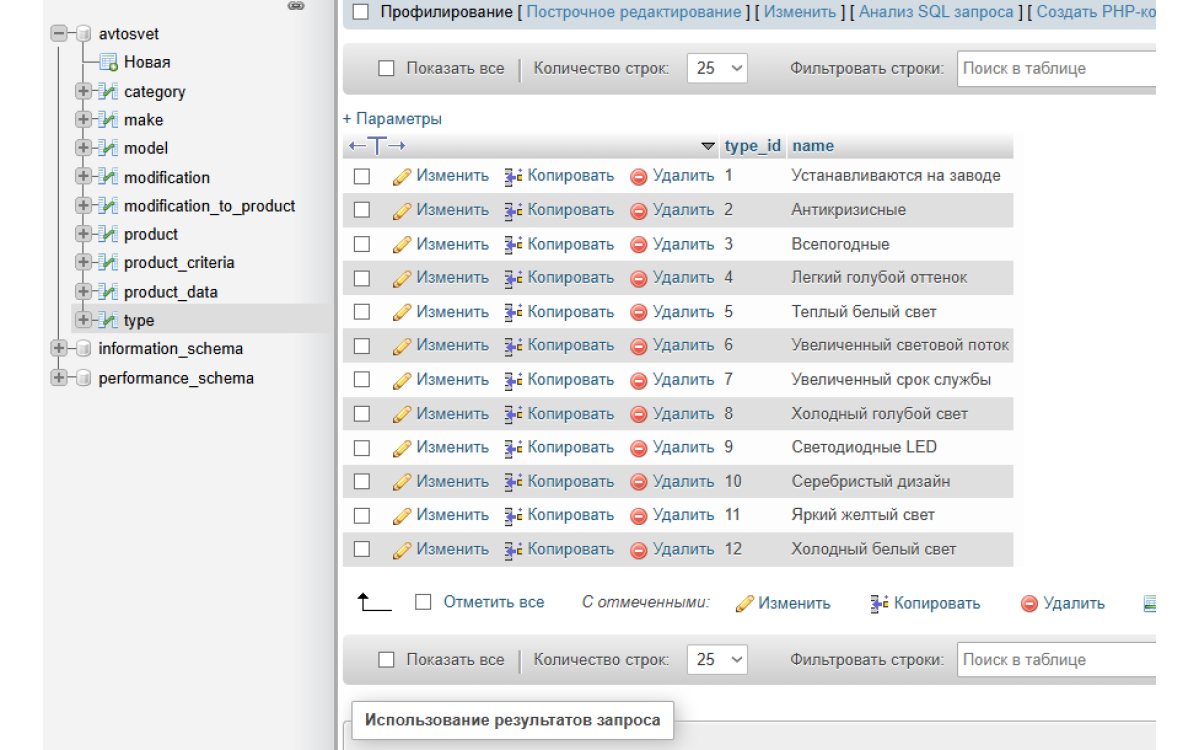Click the product table icon in tree
This screenshot has width=1200, height=750.
109,235
